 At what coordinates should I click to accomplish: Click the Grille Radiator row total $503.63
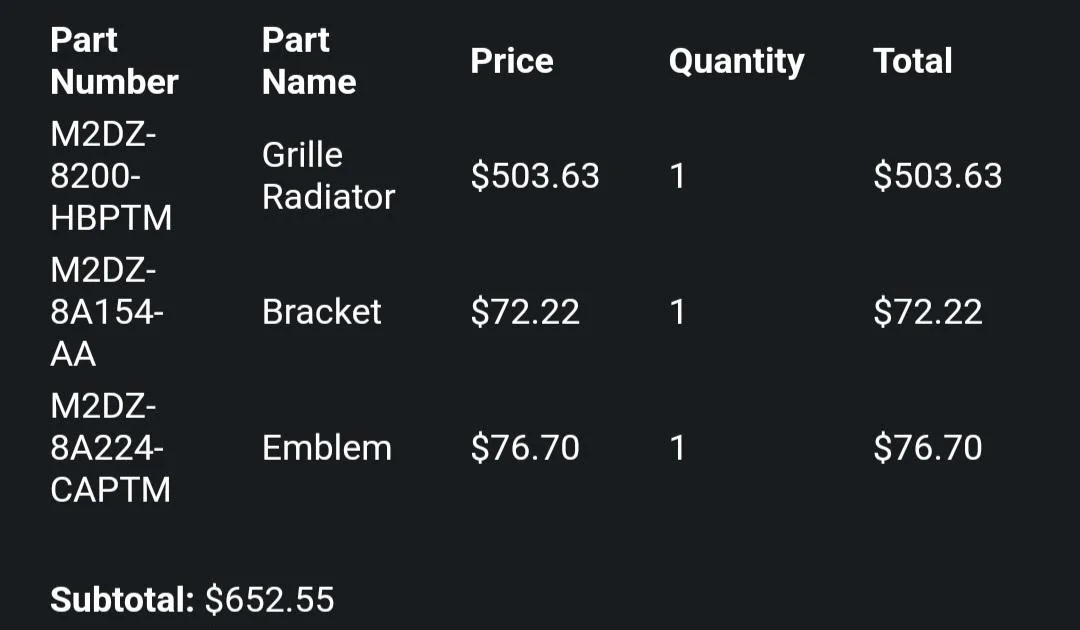click(937, 176)
